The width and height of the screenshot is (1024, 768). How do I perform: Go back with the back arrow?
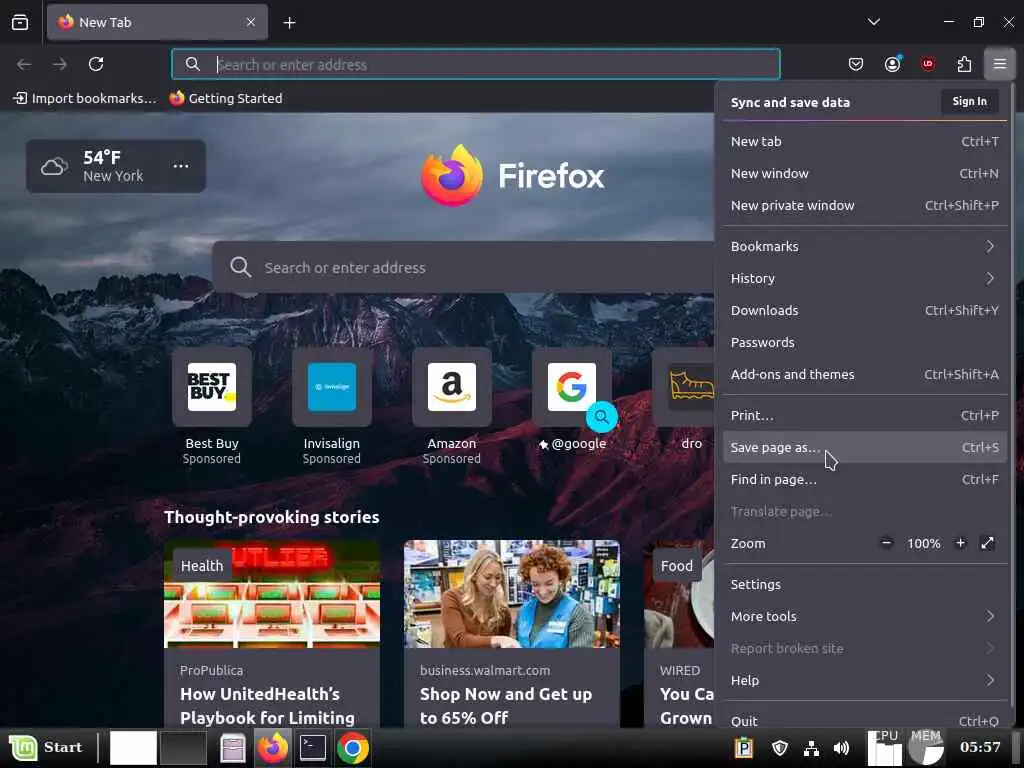pos(24,64)
